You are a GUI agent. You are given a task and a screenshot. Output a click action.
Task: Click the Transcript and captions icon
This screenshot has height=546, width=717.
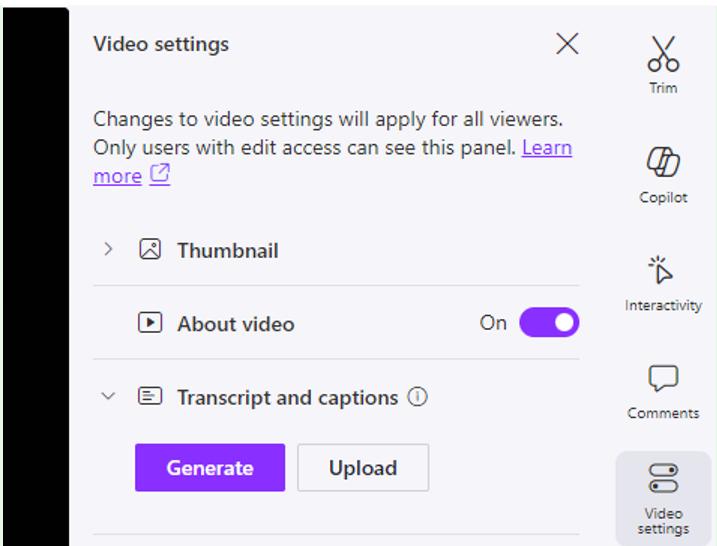tap(150, 397)
